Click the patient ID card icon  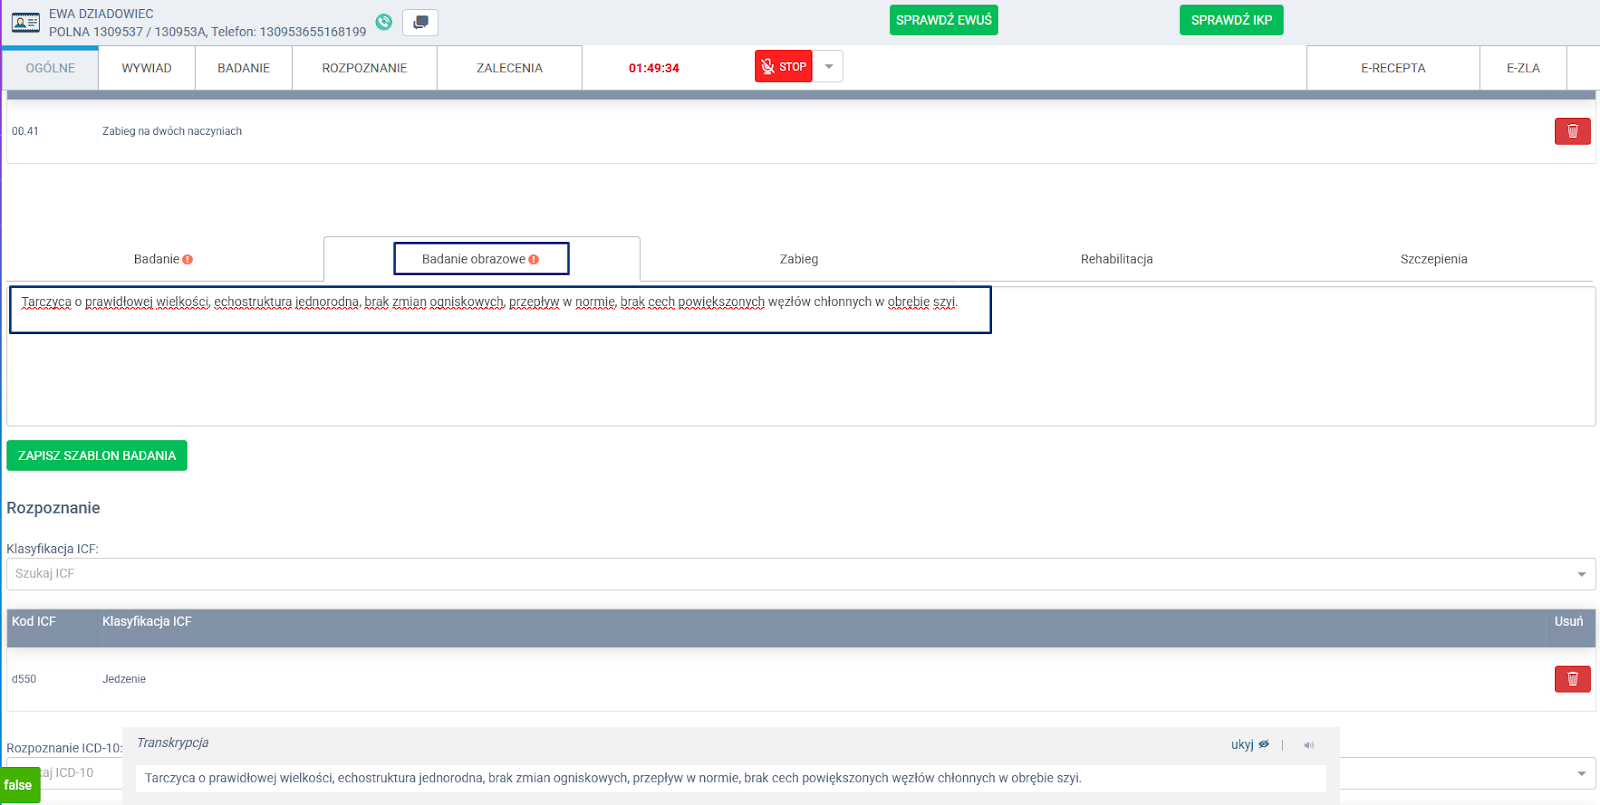pos(26,22)
